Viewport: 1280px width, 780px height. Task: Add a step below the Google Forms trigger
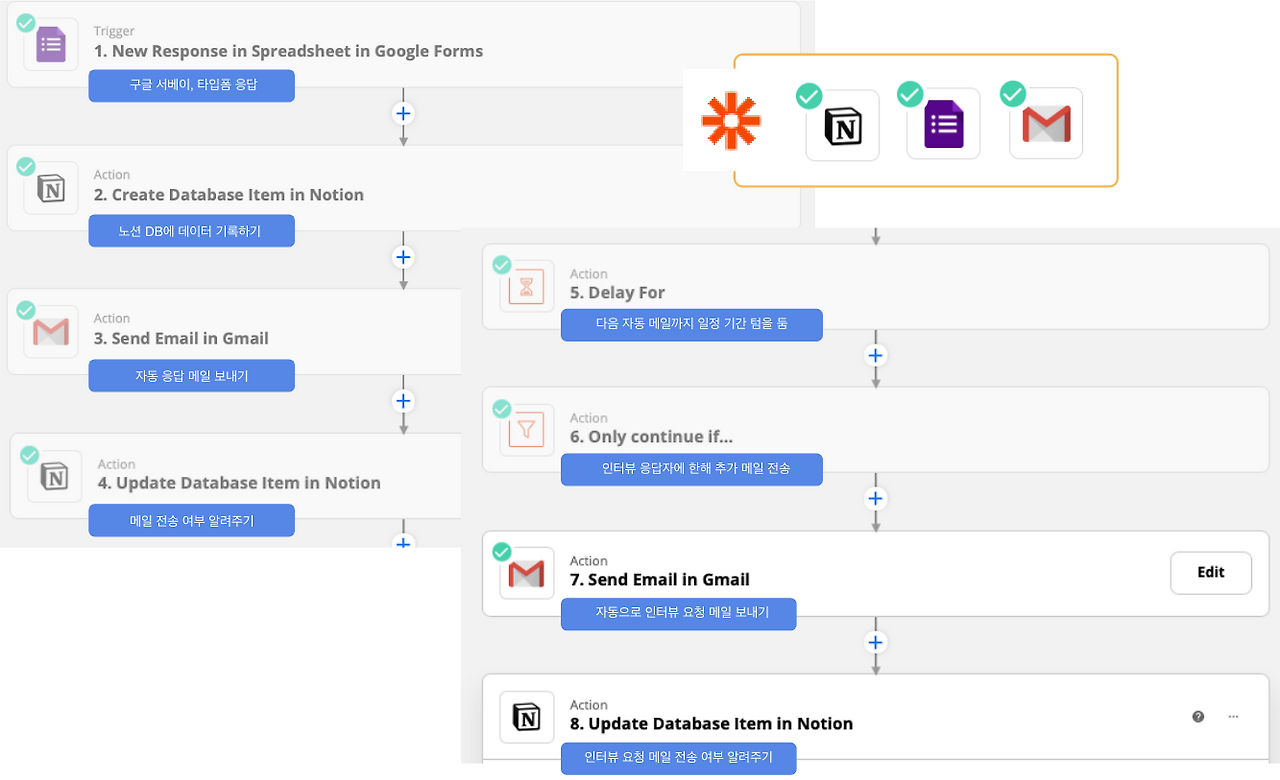click(x=403, y=113)
